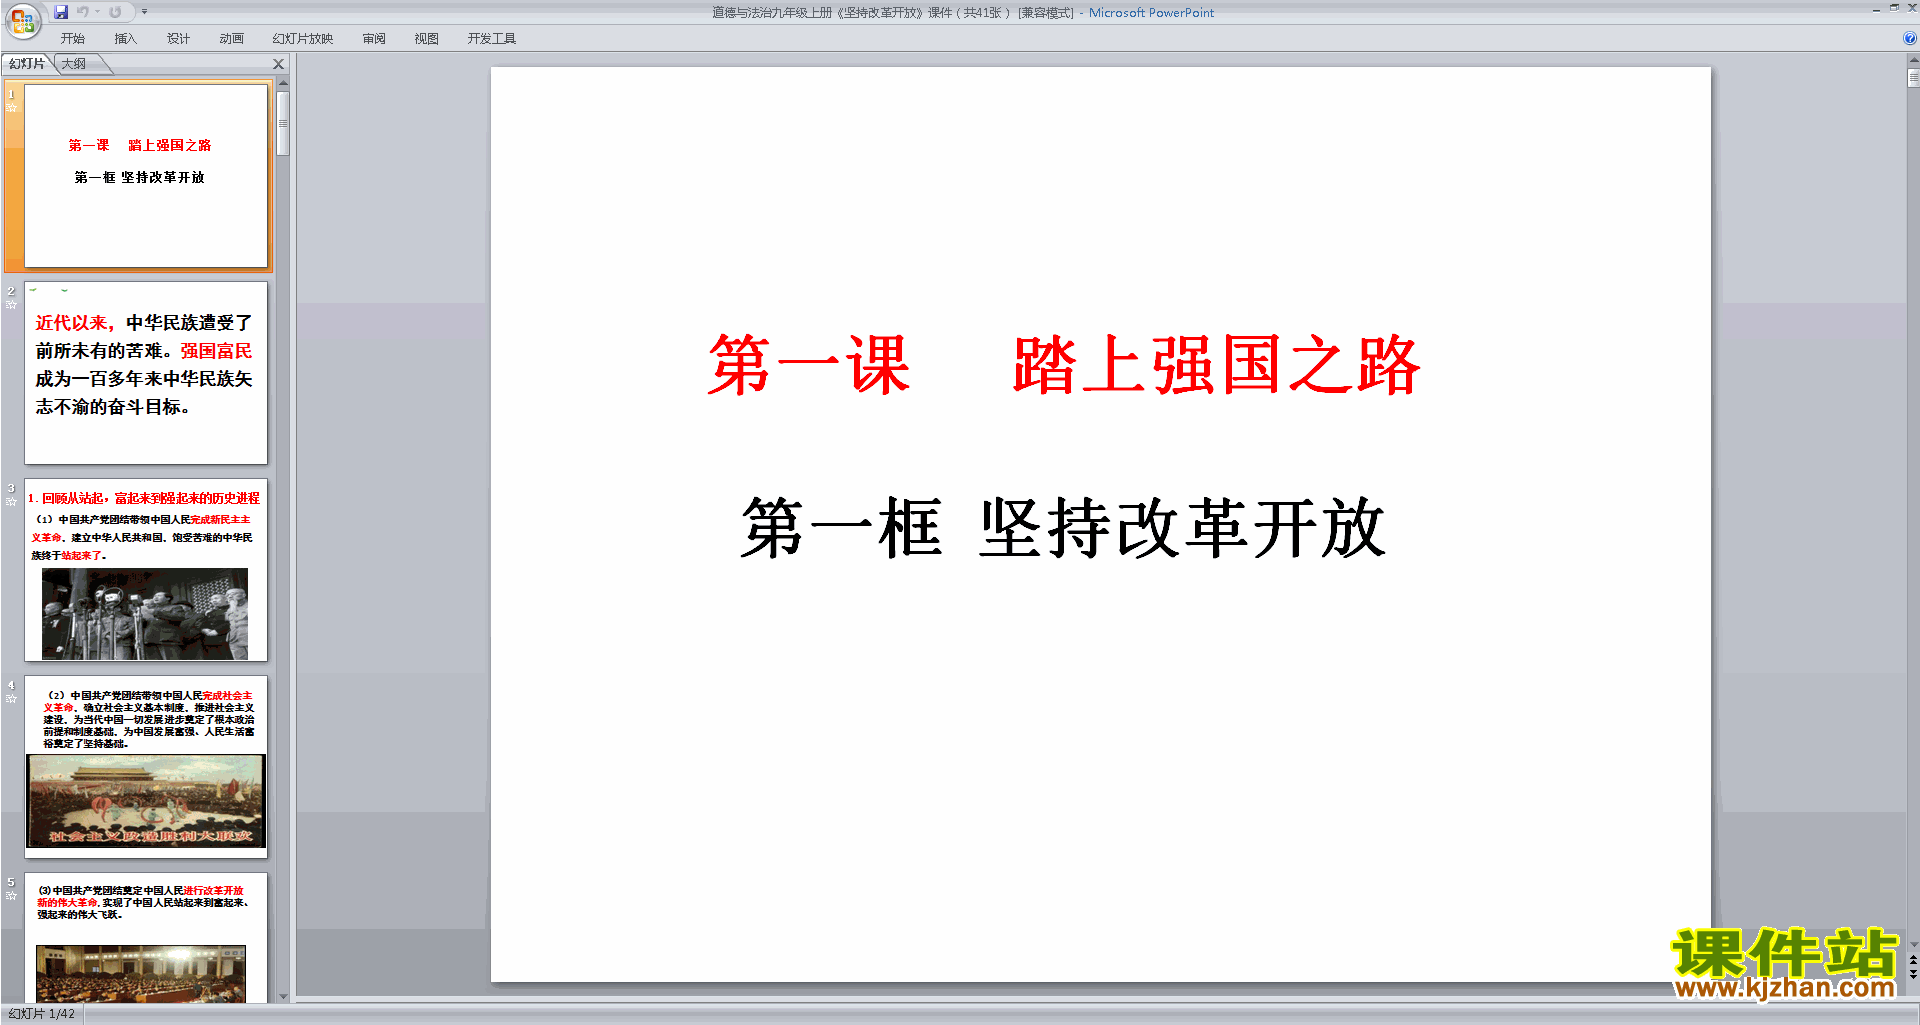Save the presentation with the floppy icon
Image resolution: width=1920 pixels, height=1025 pixels.
[x=61, y=12]
